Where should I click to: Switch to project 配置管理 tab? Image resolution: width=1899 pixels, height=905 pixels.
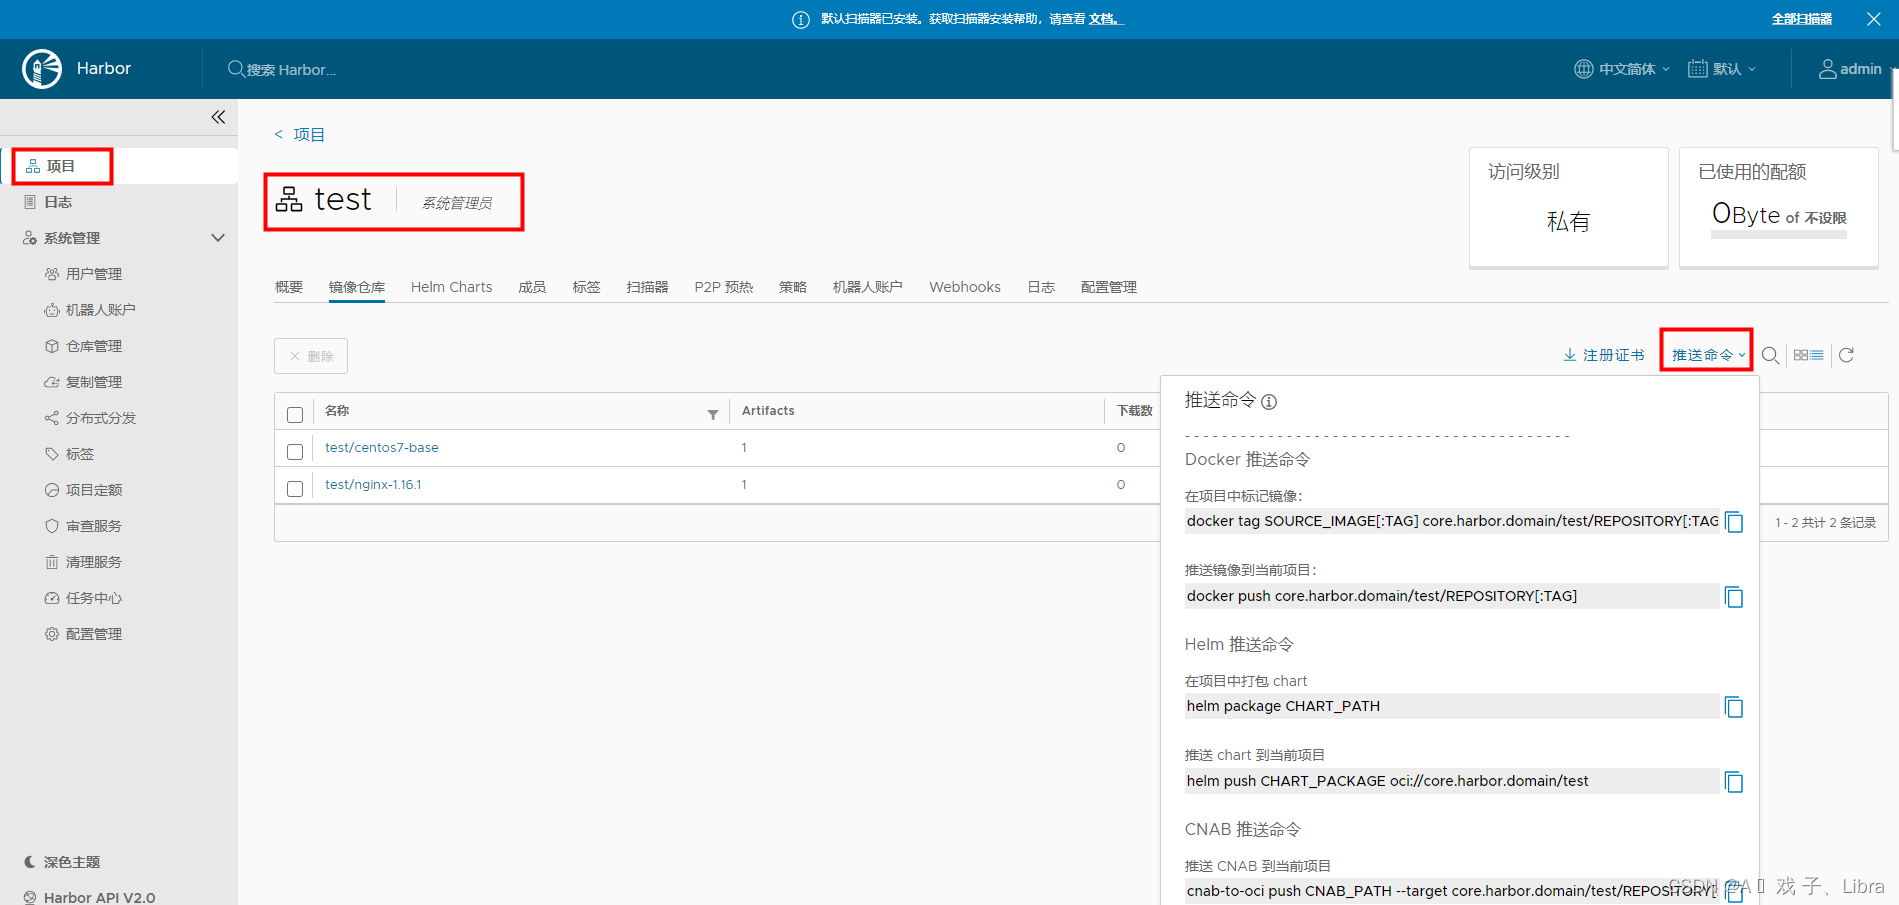pos(1109,287)
